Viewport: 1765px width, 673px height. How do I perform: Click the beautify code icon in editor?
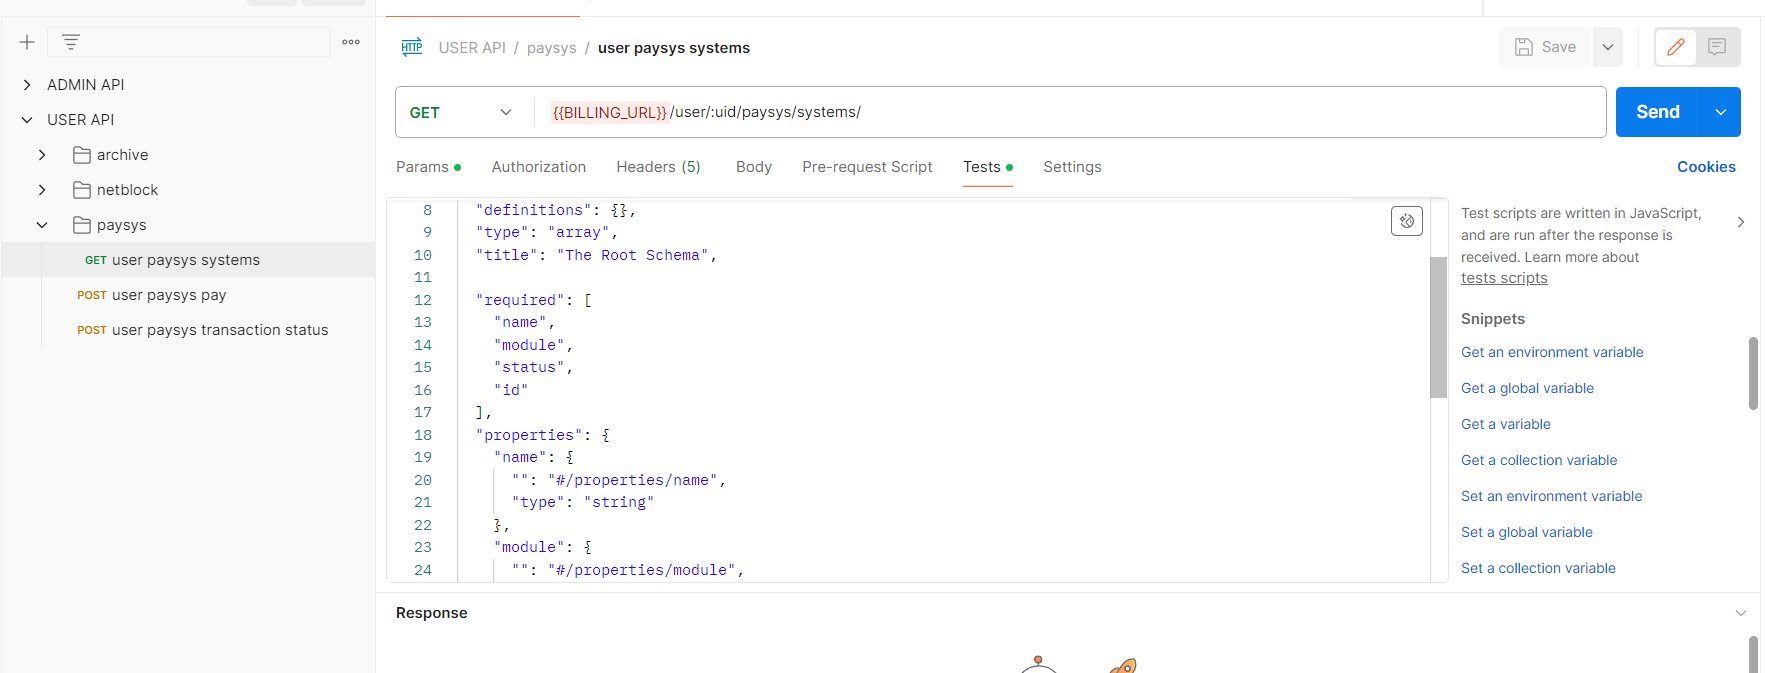1406,221
